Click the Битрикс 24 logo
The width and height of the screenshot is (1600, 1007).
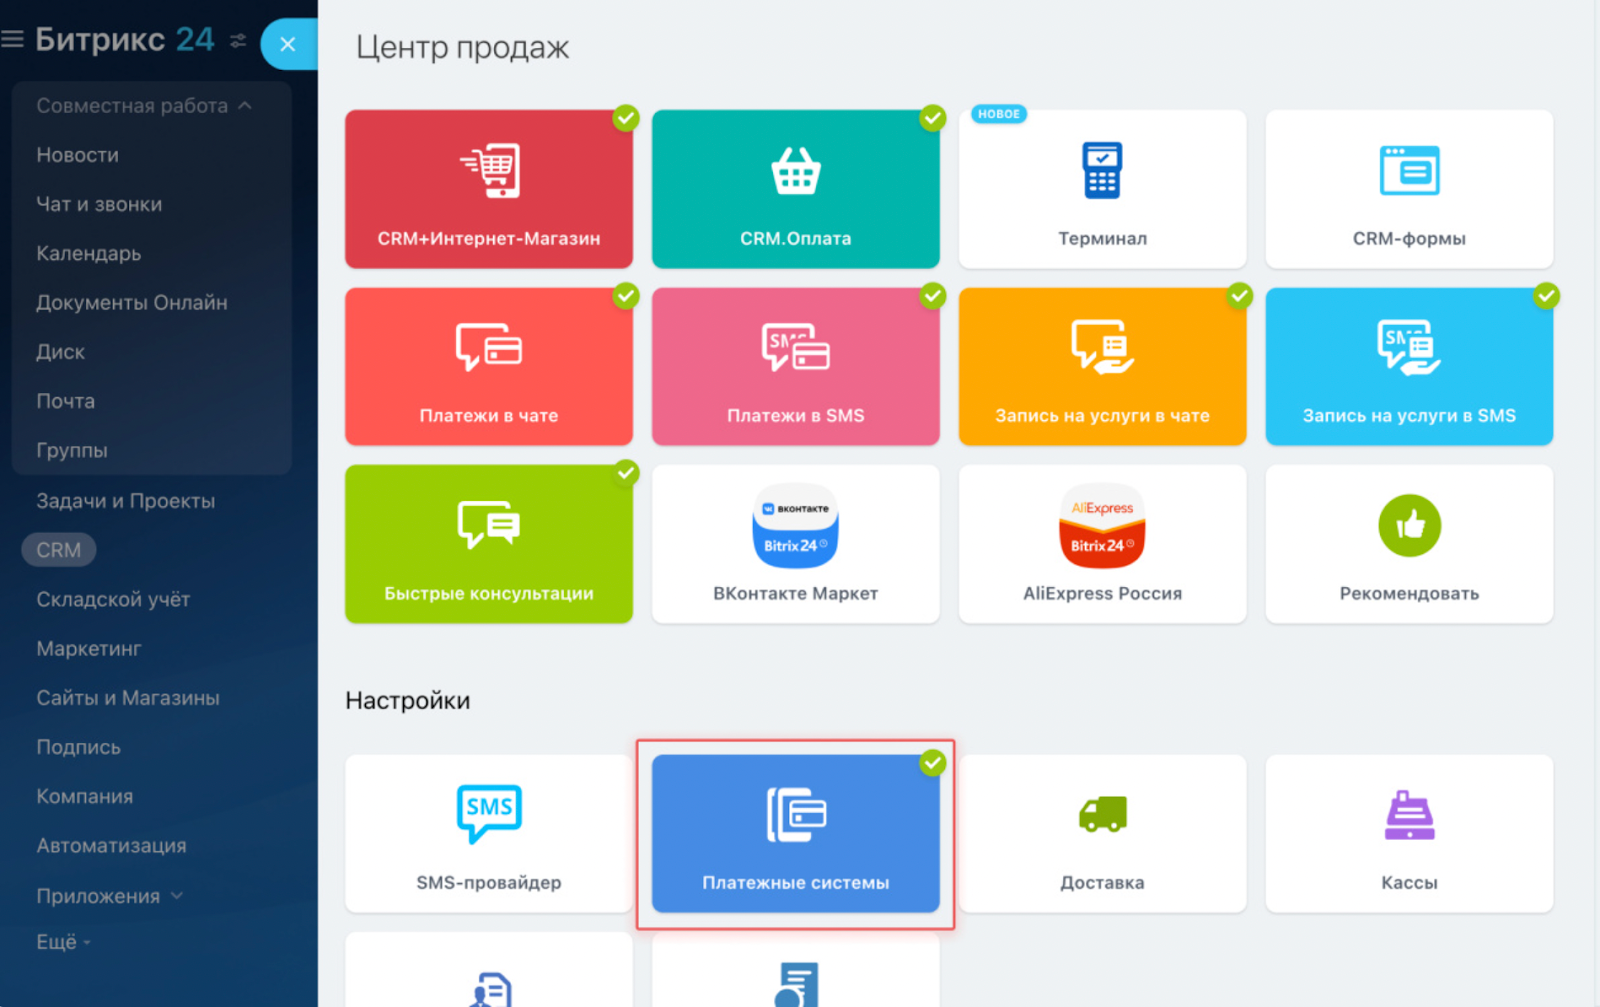(125, 40)
